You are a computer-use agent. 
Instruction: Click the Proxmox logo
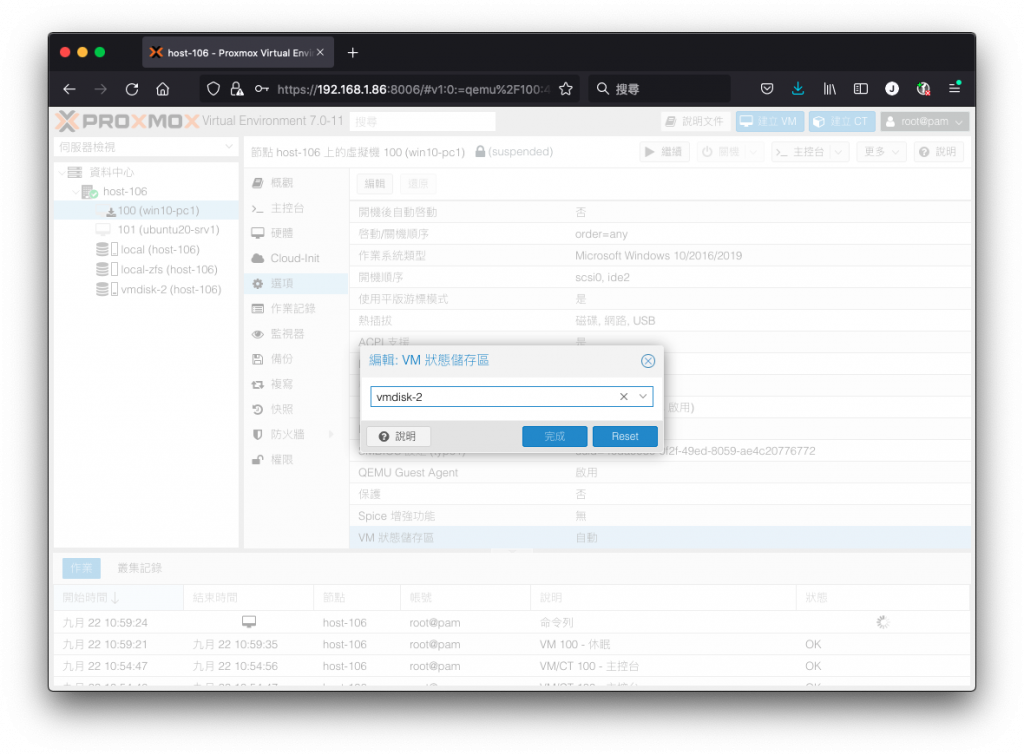click(127, 121)
